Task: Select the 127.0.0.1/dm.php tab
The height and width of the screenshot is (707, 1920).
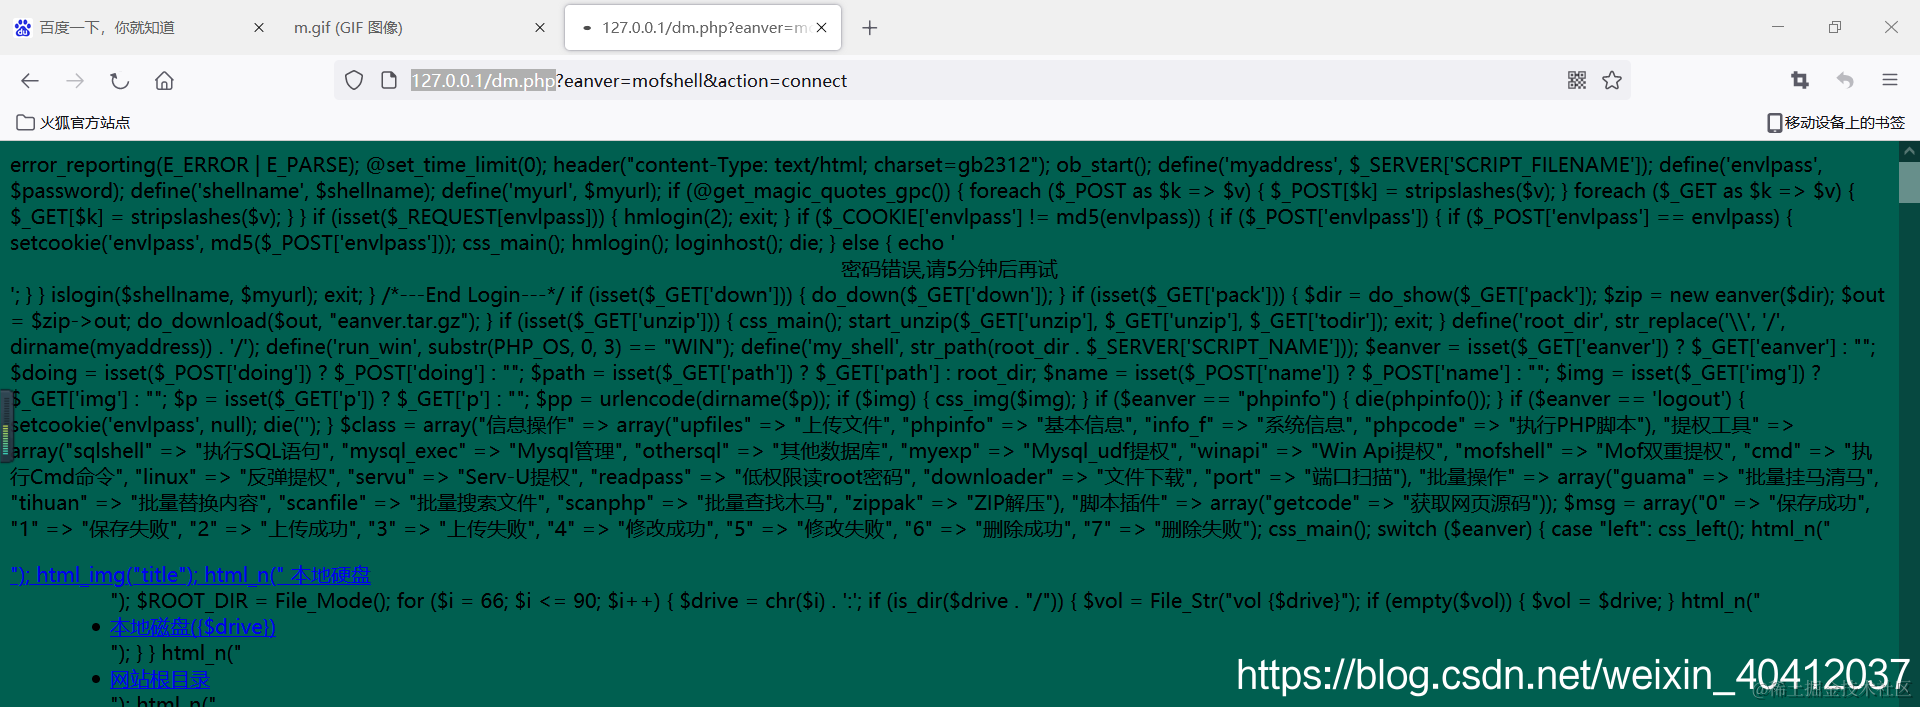Action: 703,28
